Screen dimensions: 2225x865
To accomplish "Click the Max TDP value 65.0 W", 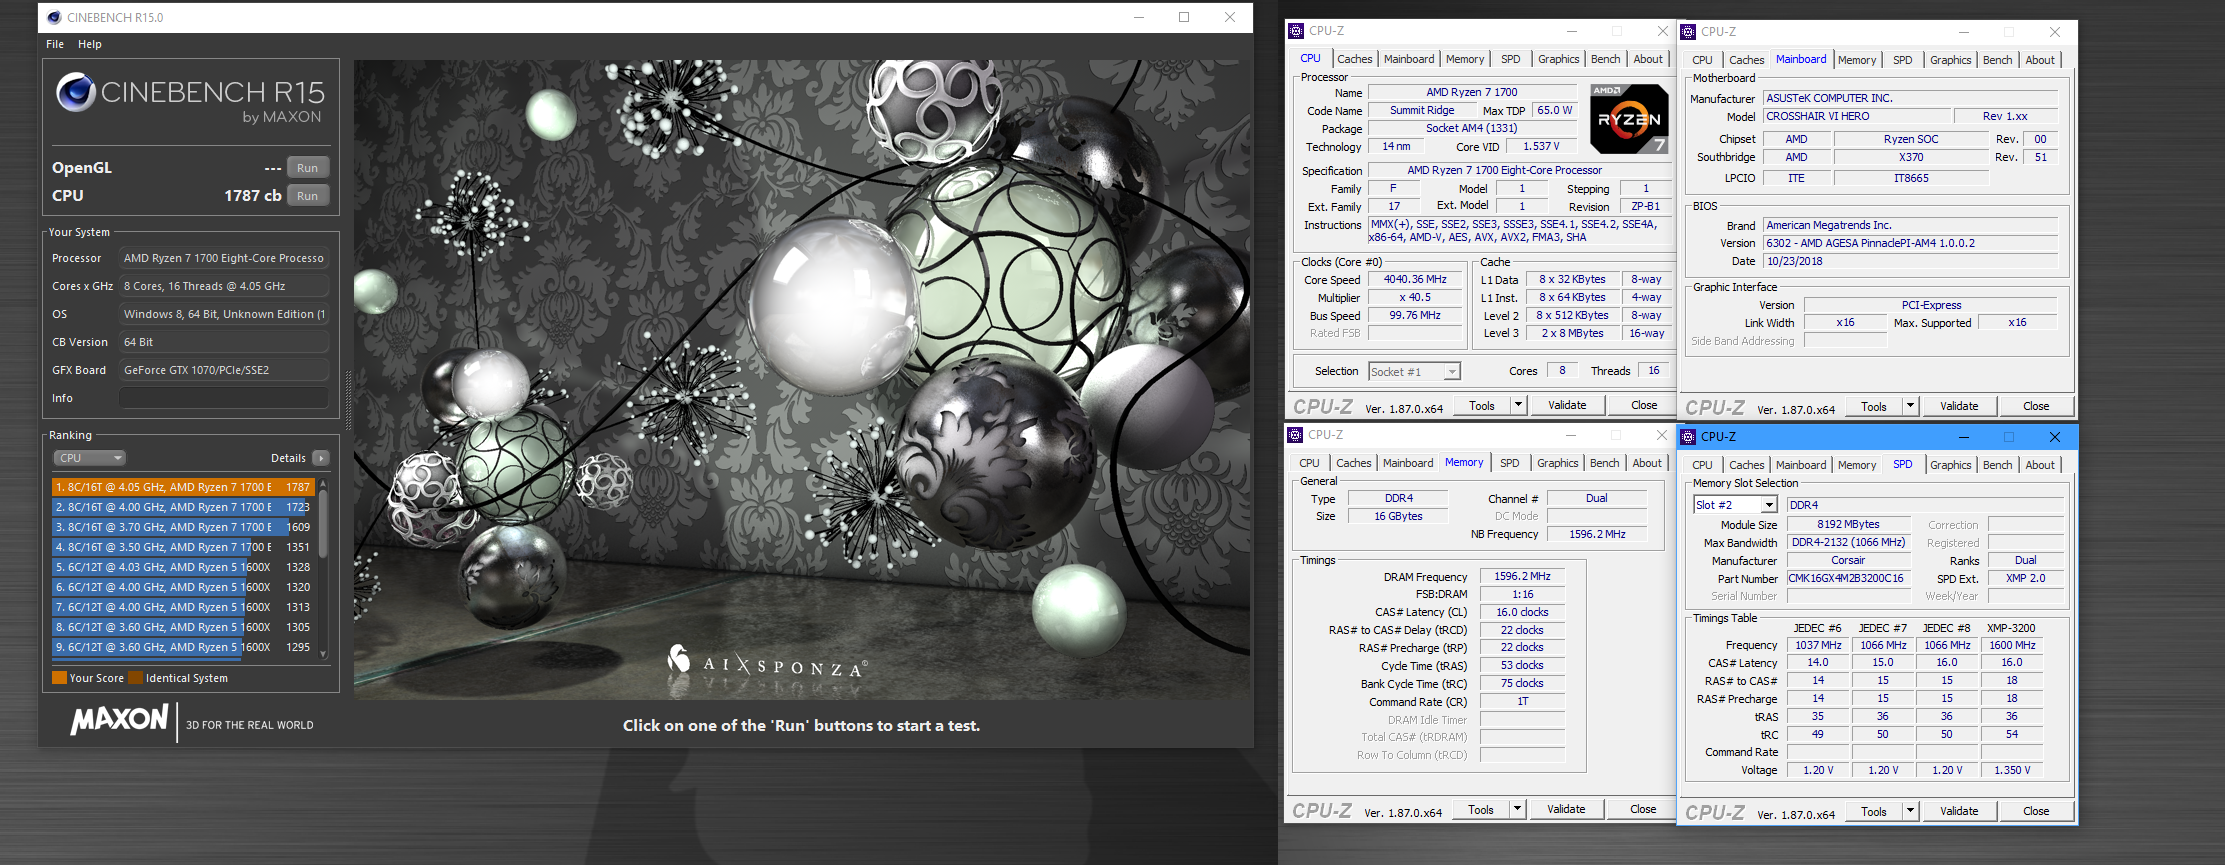I will (x=1555, y=111).
